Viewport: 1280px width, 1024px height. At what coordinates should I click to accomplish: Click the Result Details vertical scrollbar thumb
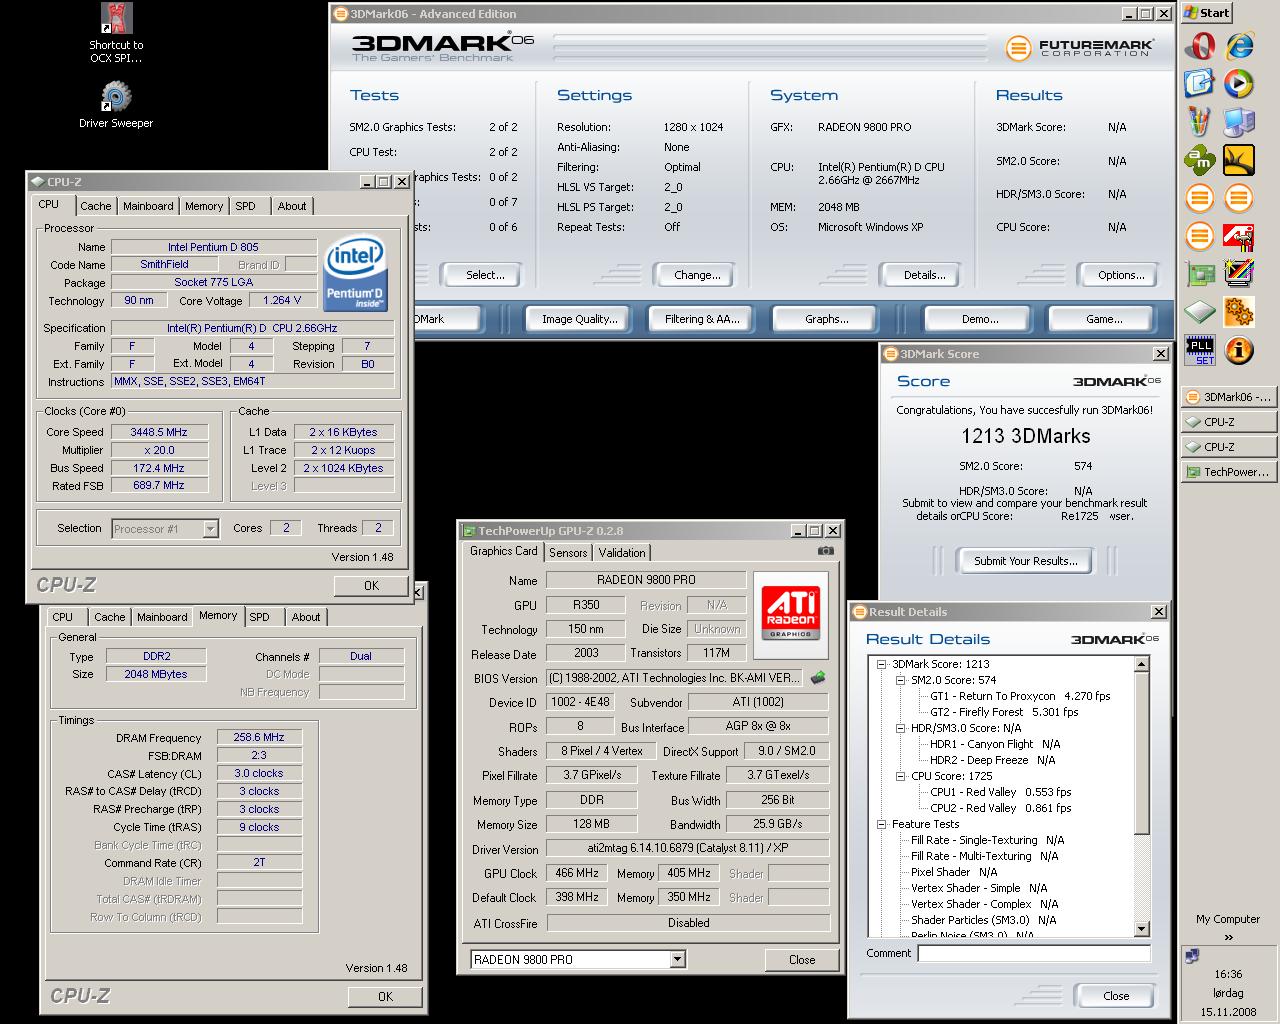(1142, 752)
